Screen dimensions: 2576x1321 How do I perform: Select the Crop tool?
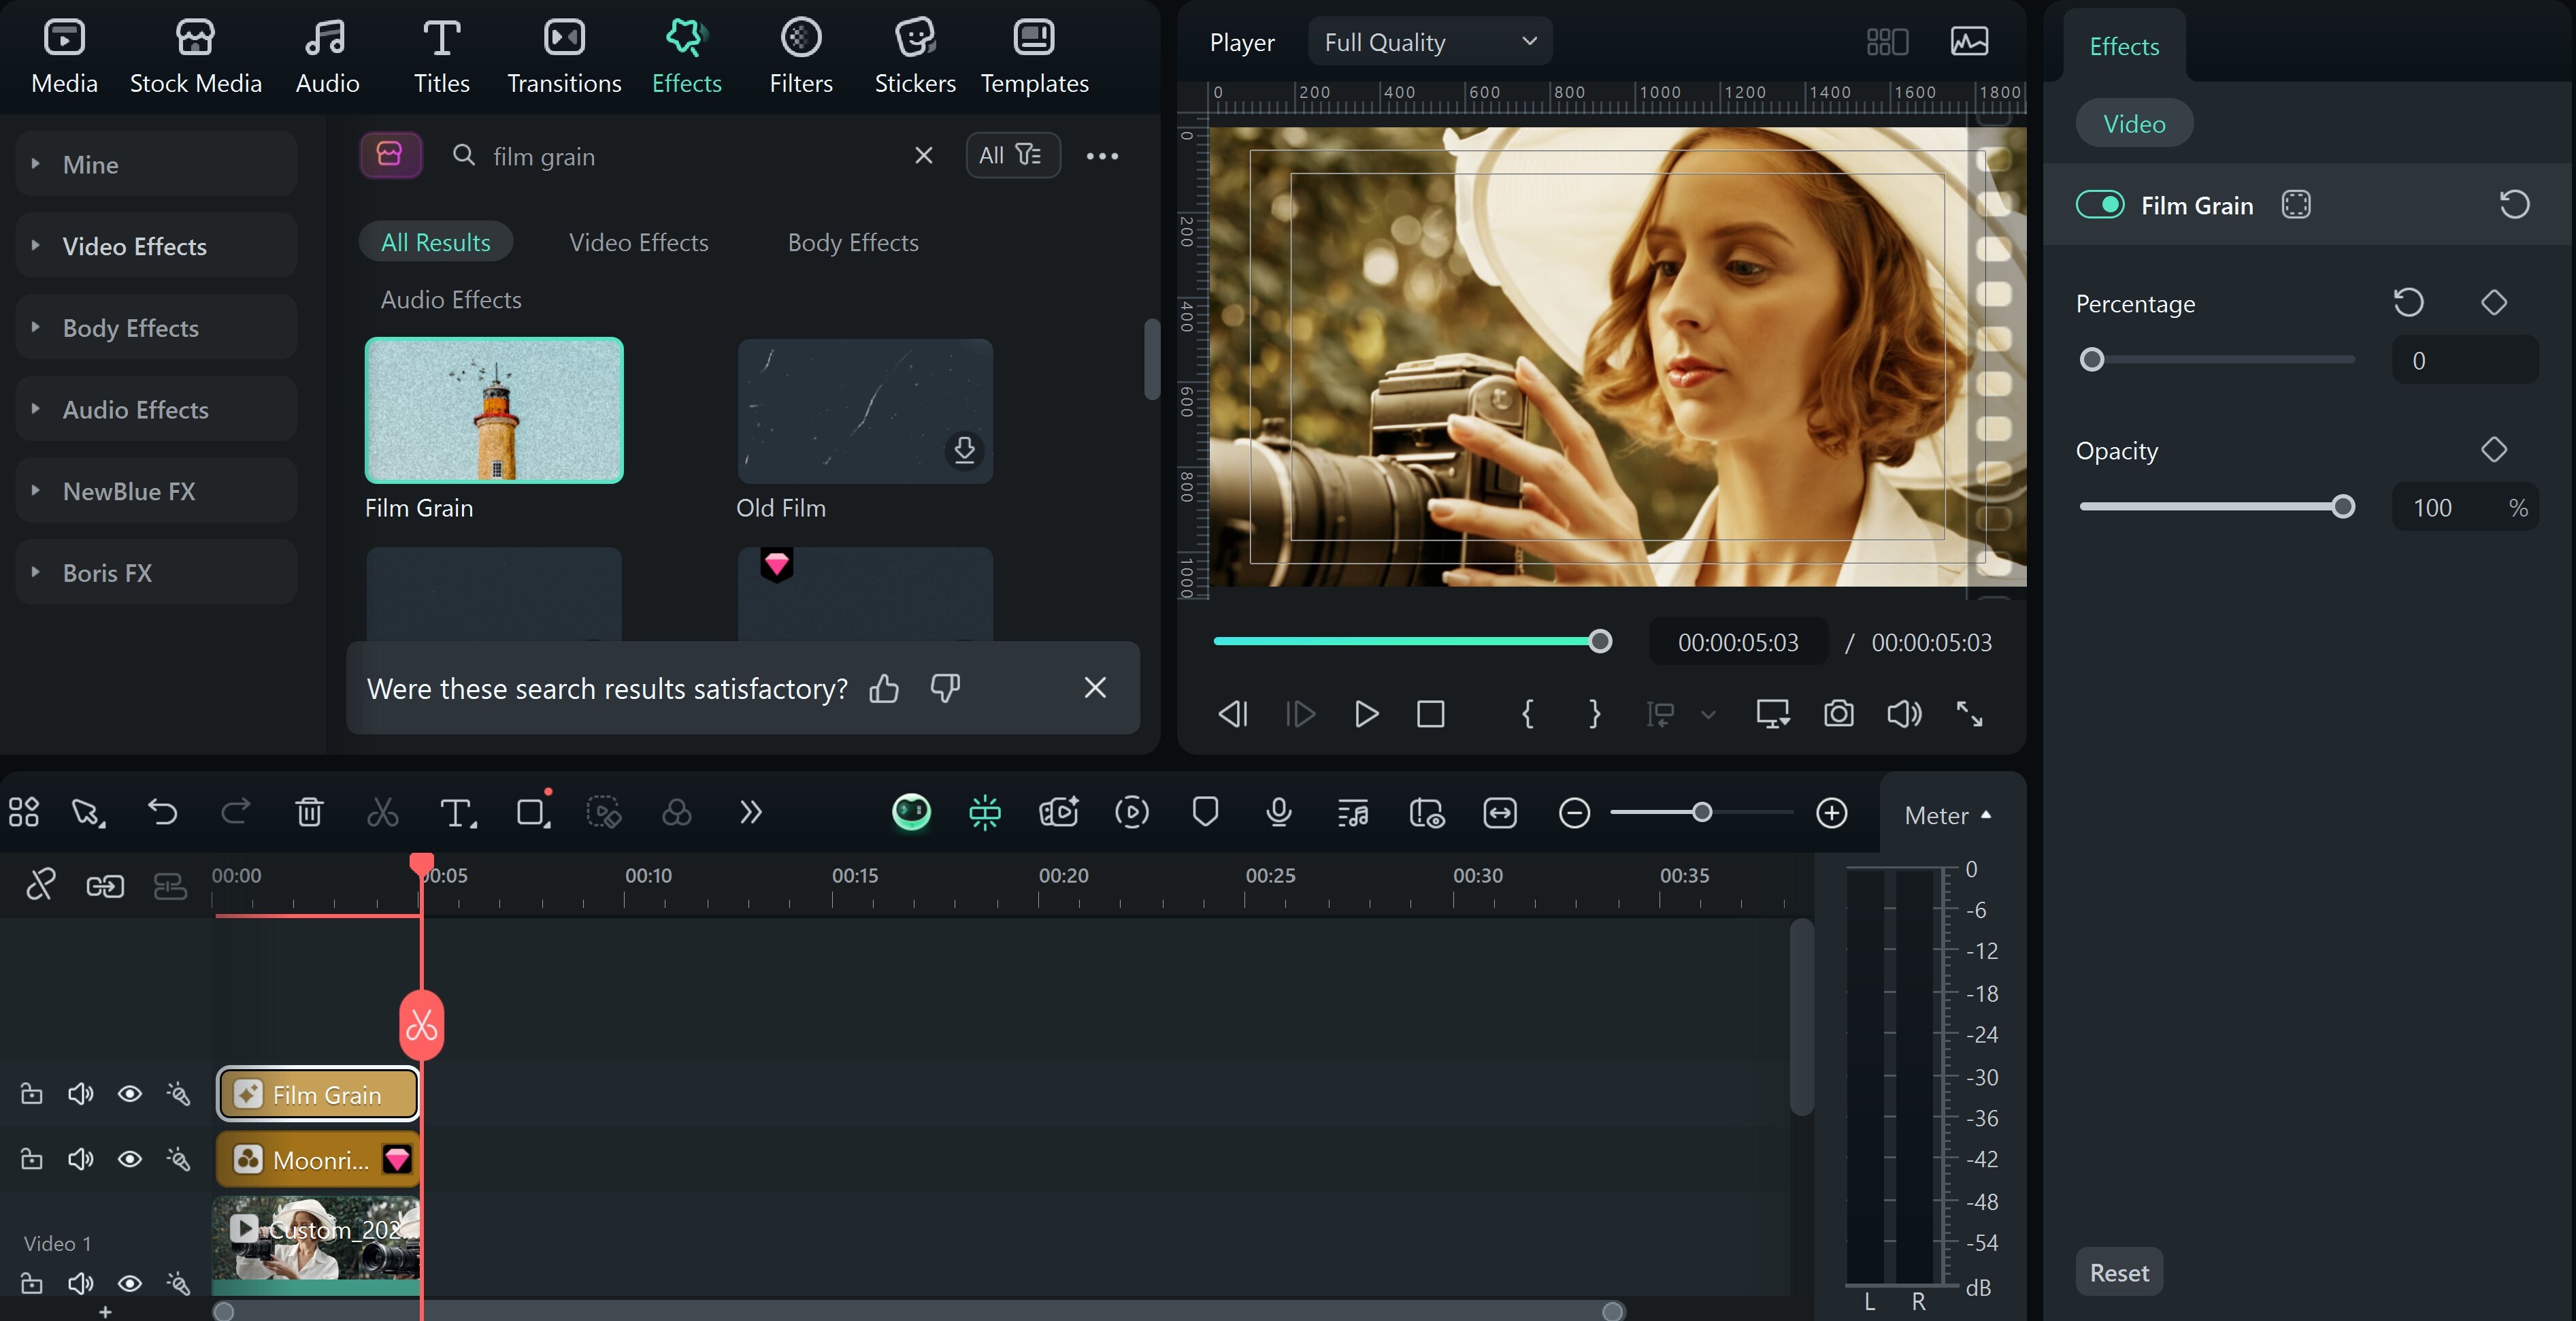click(533, 812)
